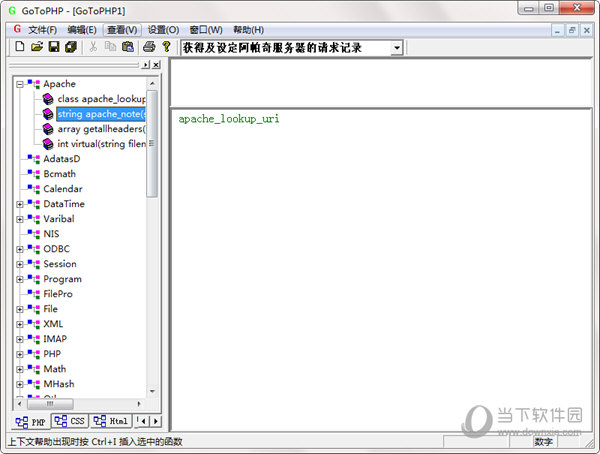Click the Print toolbar icon
This screenshot has width=600, height=454.
pyautogui.click(x=149, y=47)
